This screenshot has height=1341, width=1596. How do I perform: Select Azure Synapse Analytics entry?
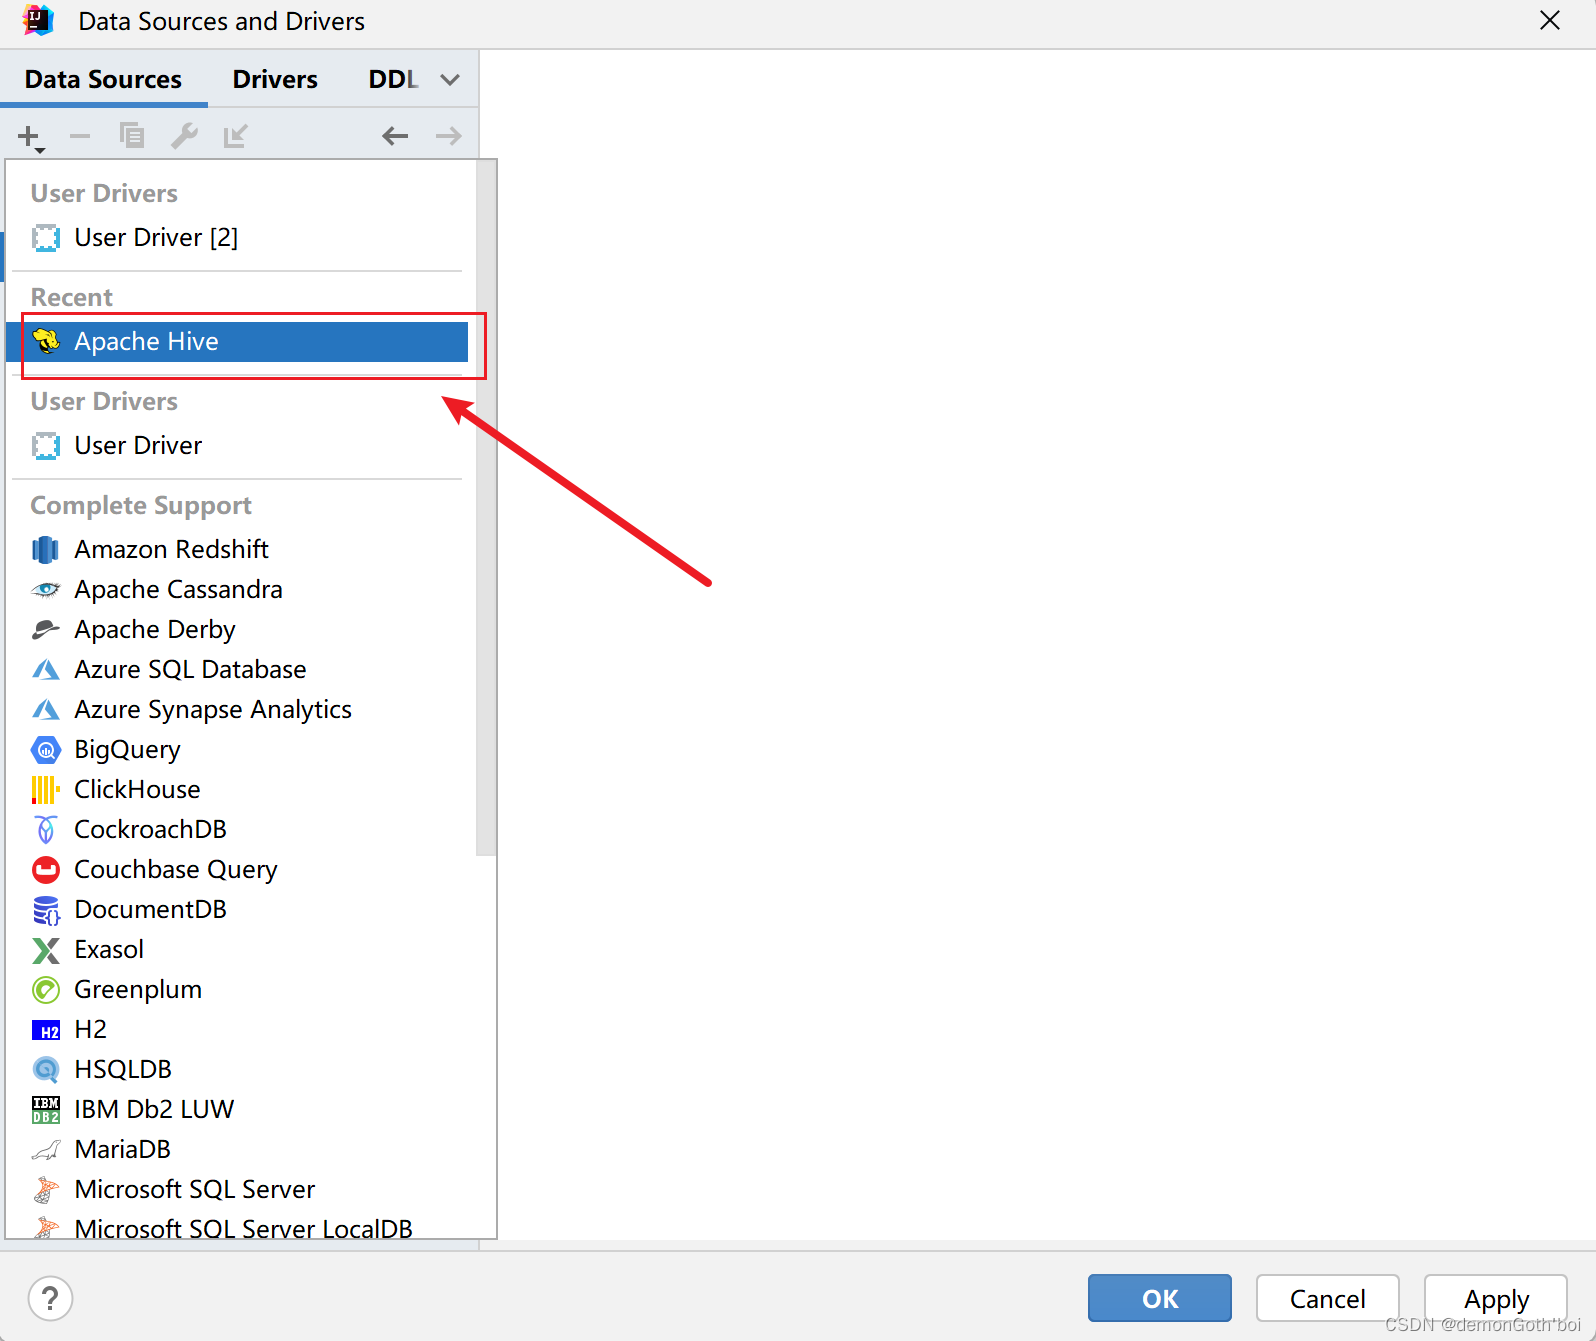[237, 709]
